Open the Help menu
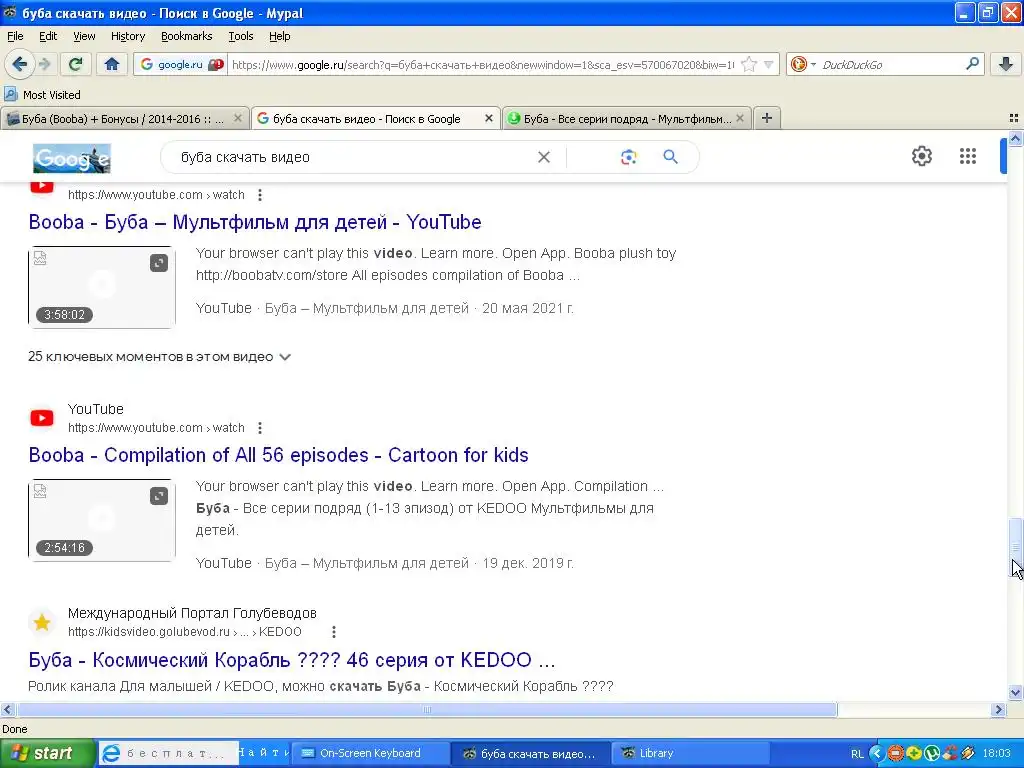The width and height of the screenshot is (1024, 768). point(280,36)
